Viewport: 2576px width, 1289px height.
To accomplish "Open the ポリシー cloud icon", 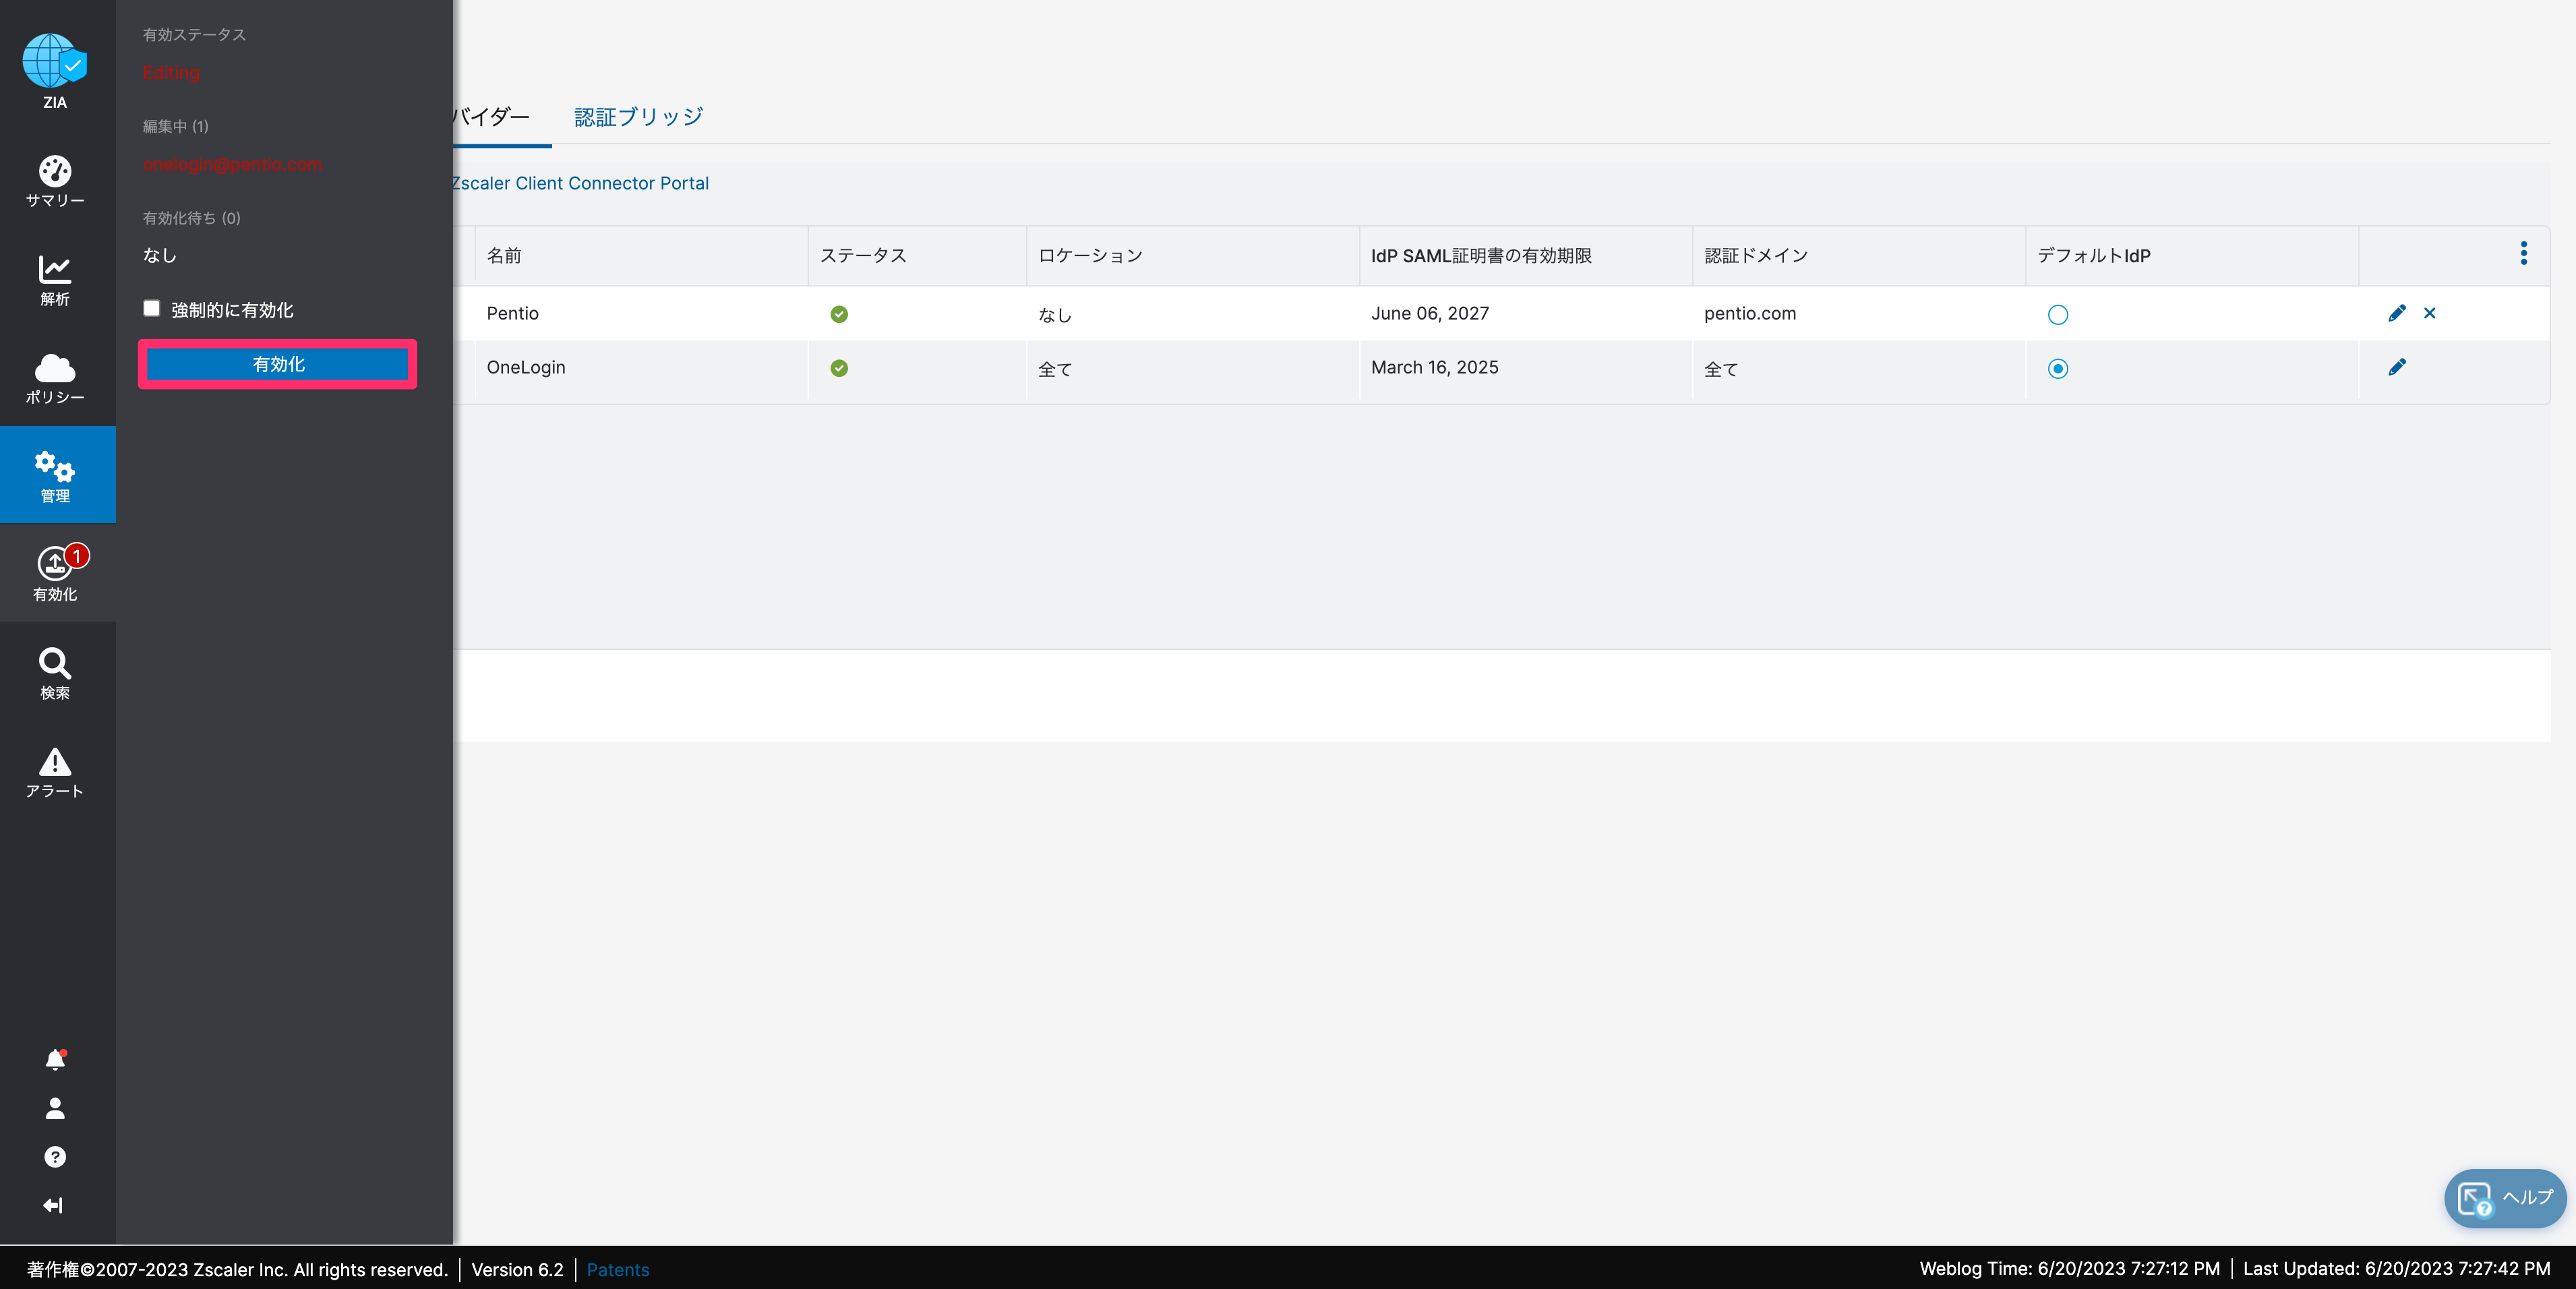I will (x=55, y=368).
